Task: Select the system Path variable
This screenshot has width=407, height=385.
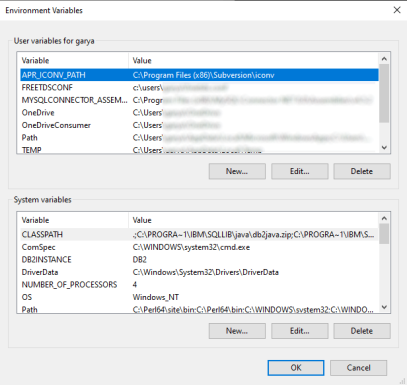Action: 199,309
